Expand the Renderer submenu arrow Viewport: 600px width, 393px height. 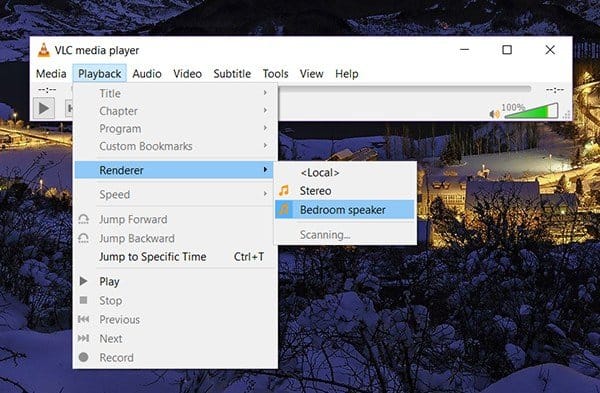(x=265, y=170)
